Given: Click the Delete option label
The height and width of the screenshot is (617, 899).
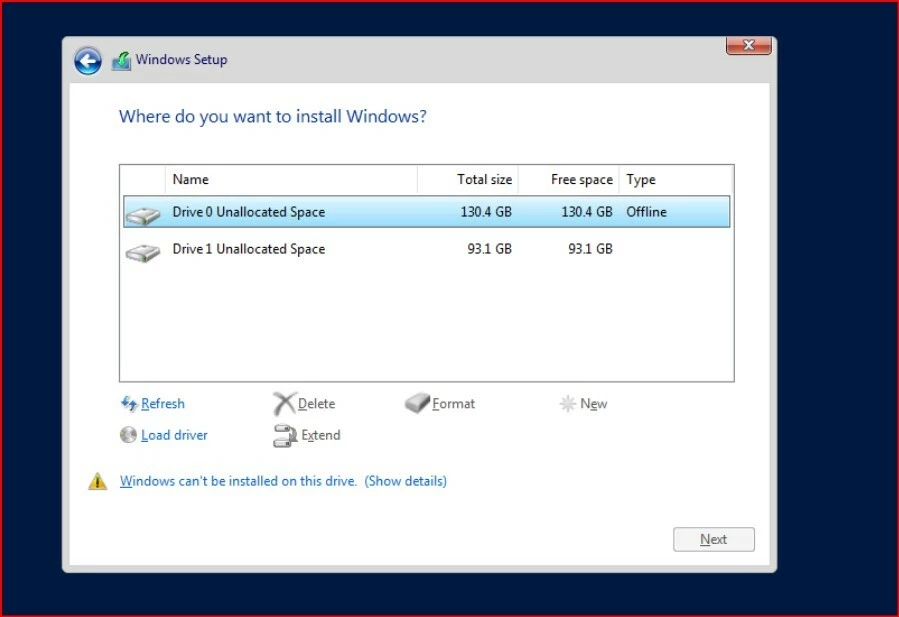Looking at the screenshot, I should point(316,404).
